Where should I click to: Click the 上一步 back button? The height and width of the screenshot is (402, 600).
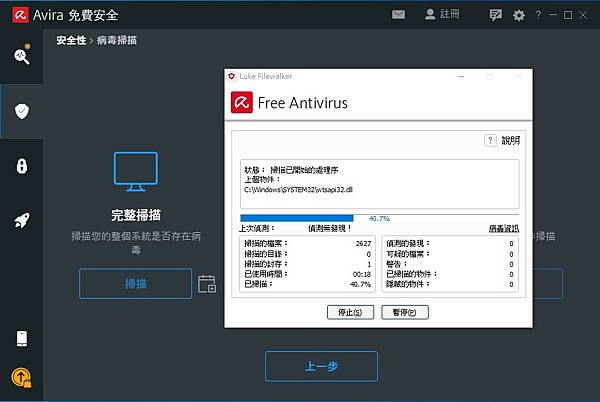(321, 366)
